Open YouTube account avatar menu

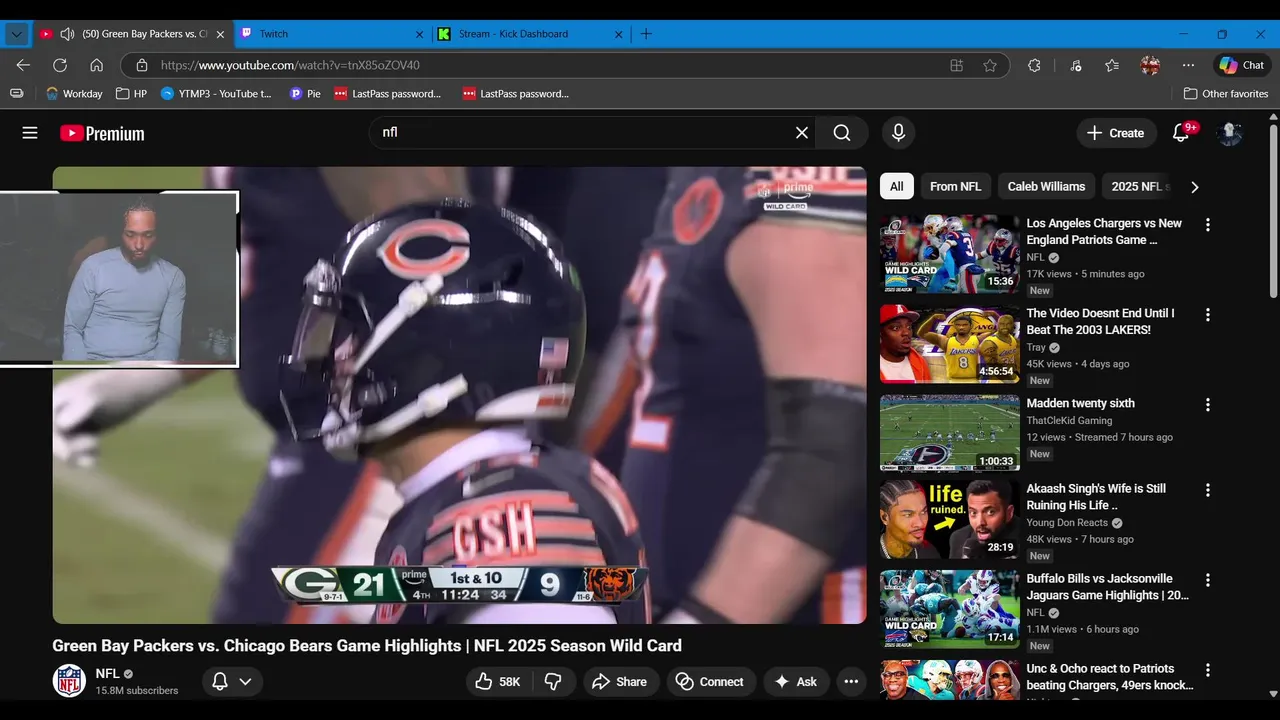pyautogui.click(x=1230, y=133)
